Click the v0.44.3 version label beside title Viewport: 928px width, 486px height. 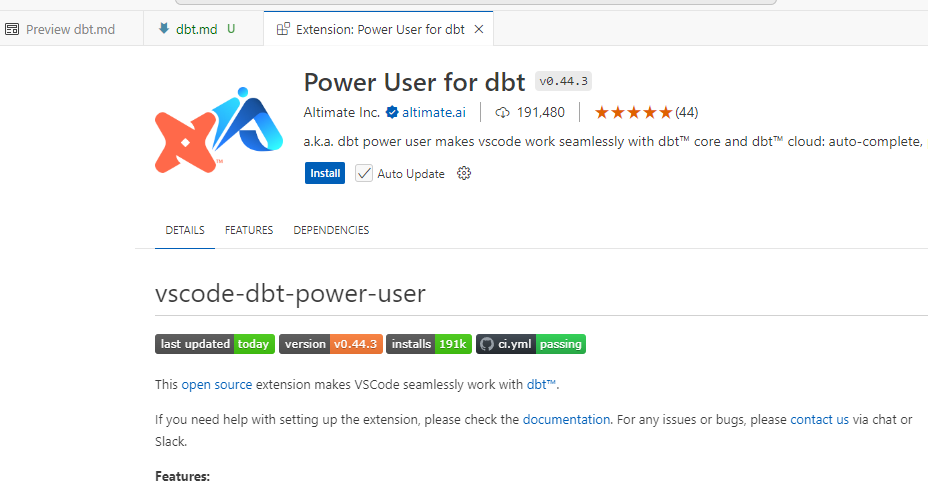(563, 81)
